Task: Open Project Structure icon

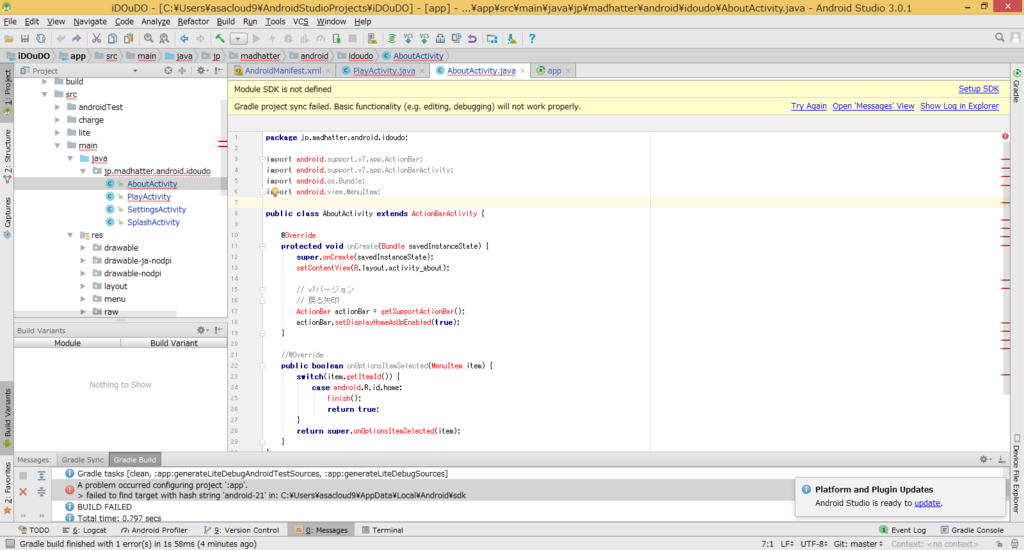Action: click(492, 39)
